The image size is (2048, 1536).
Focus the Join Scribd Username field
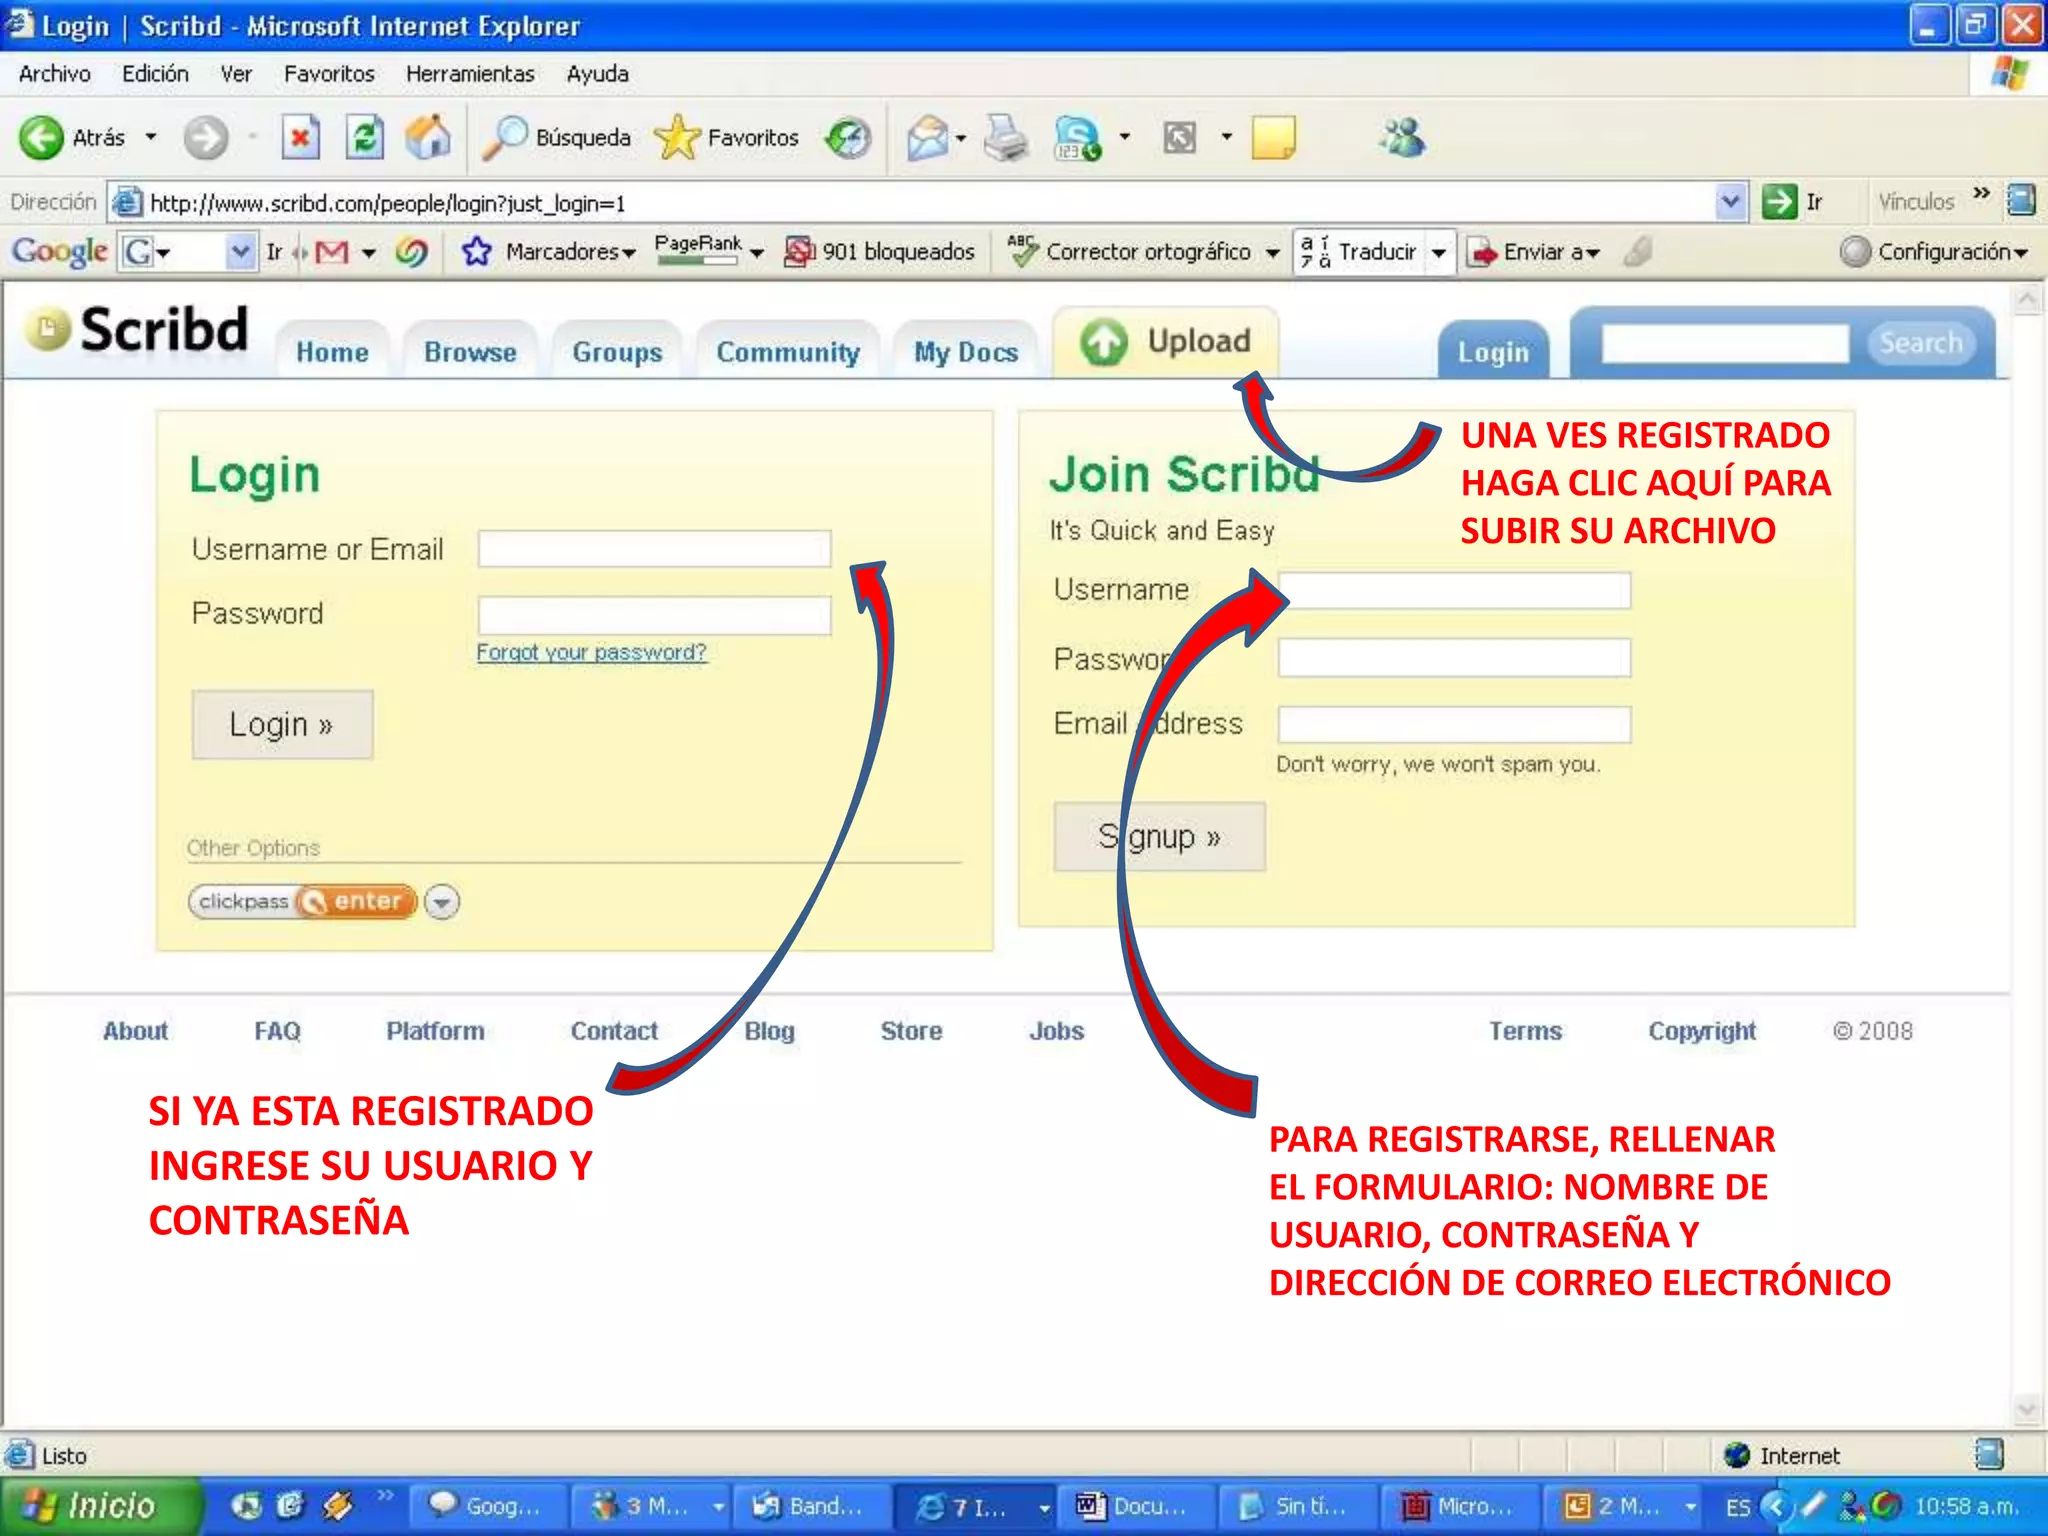(x=1454, y=590)
